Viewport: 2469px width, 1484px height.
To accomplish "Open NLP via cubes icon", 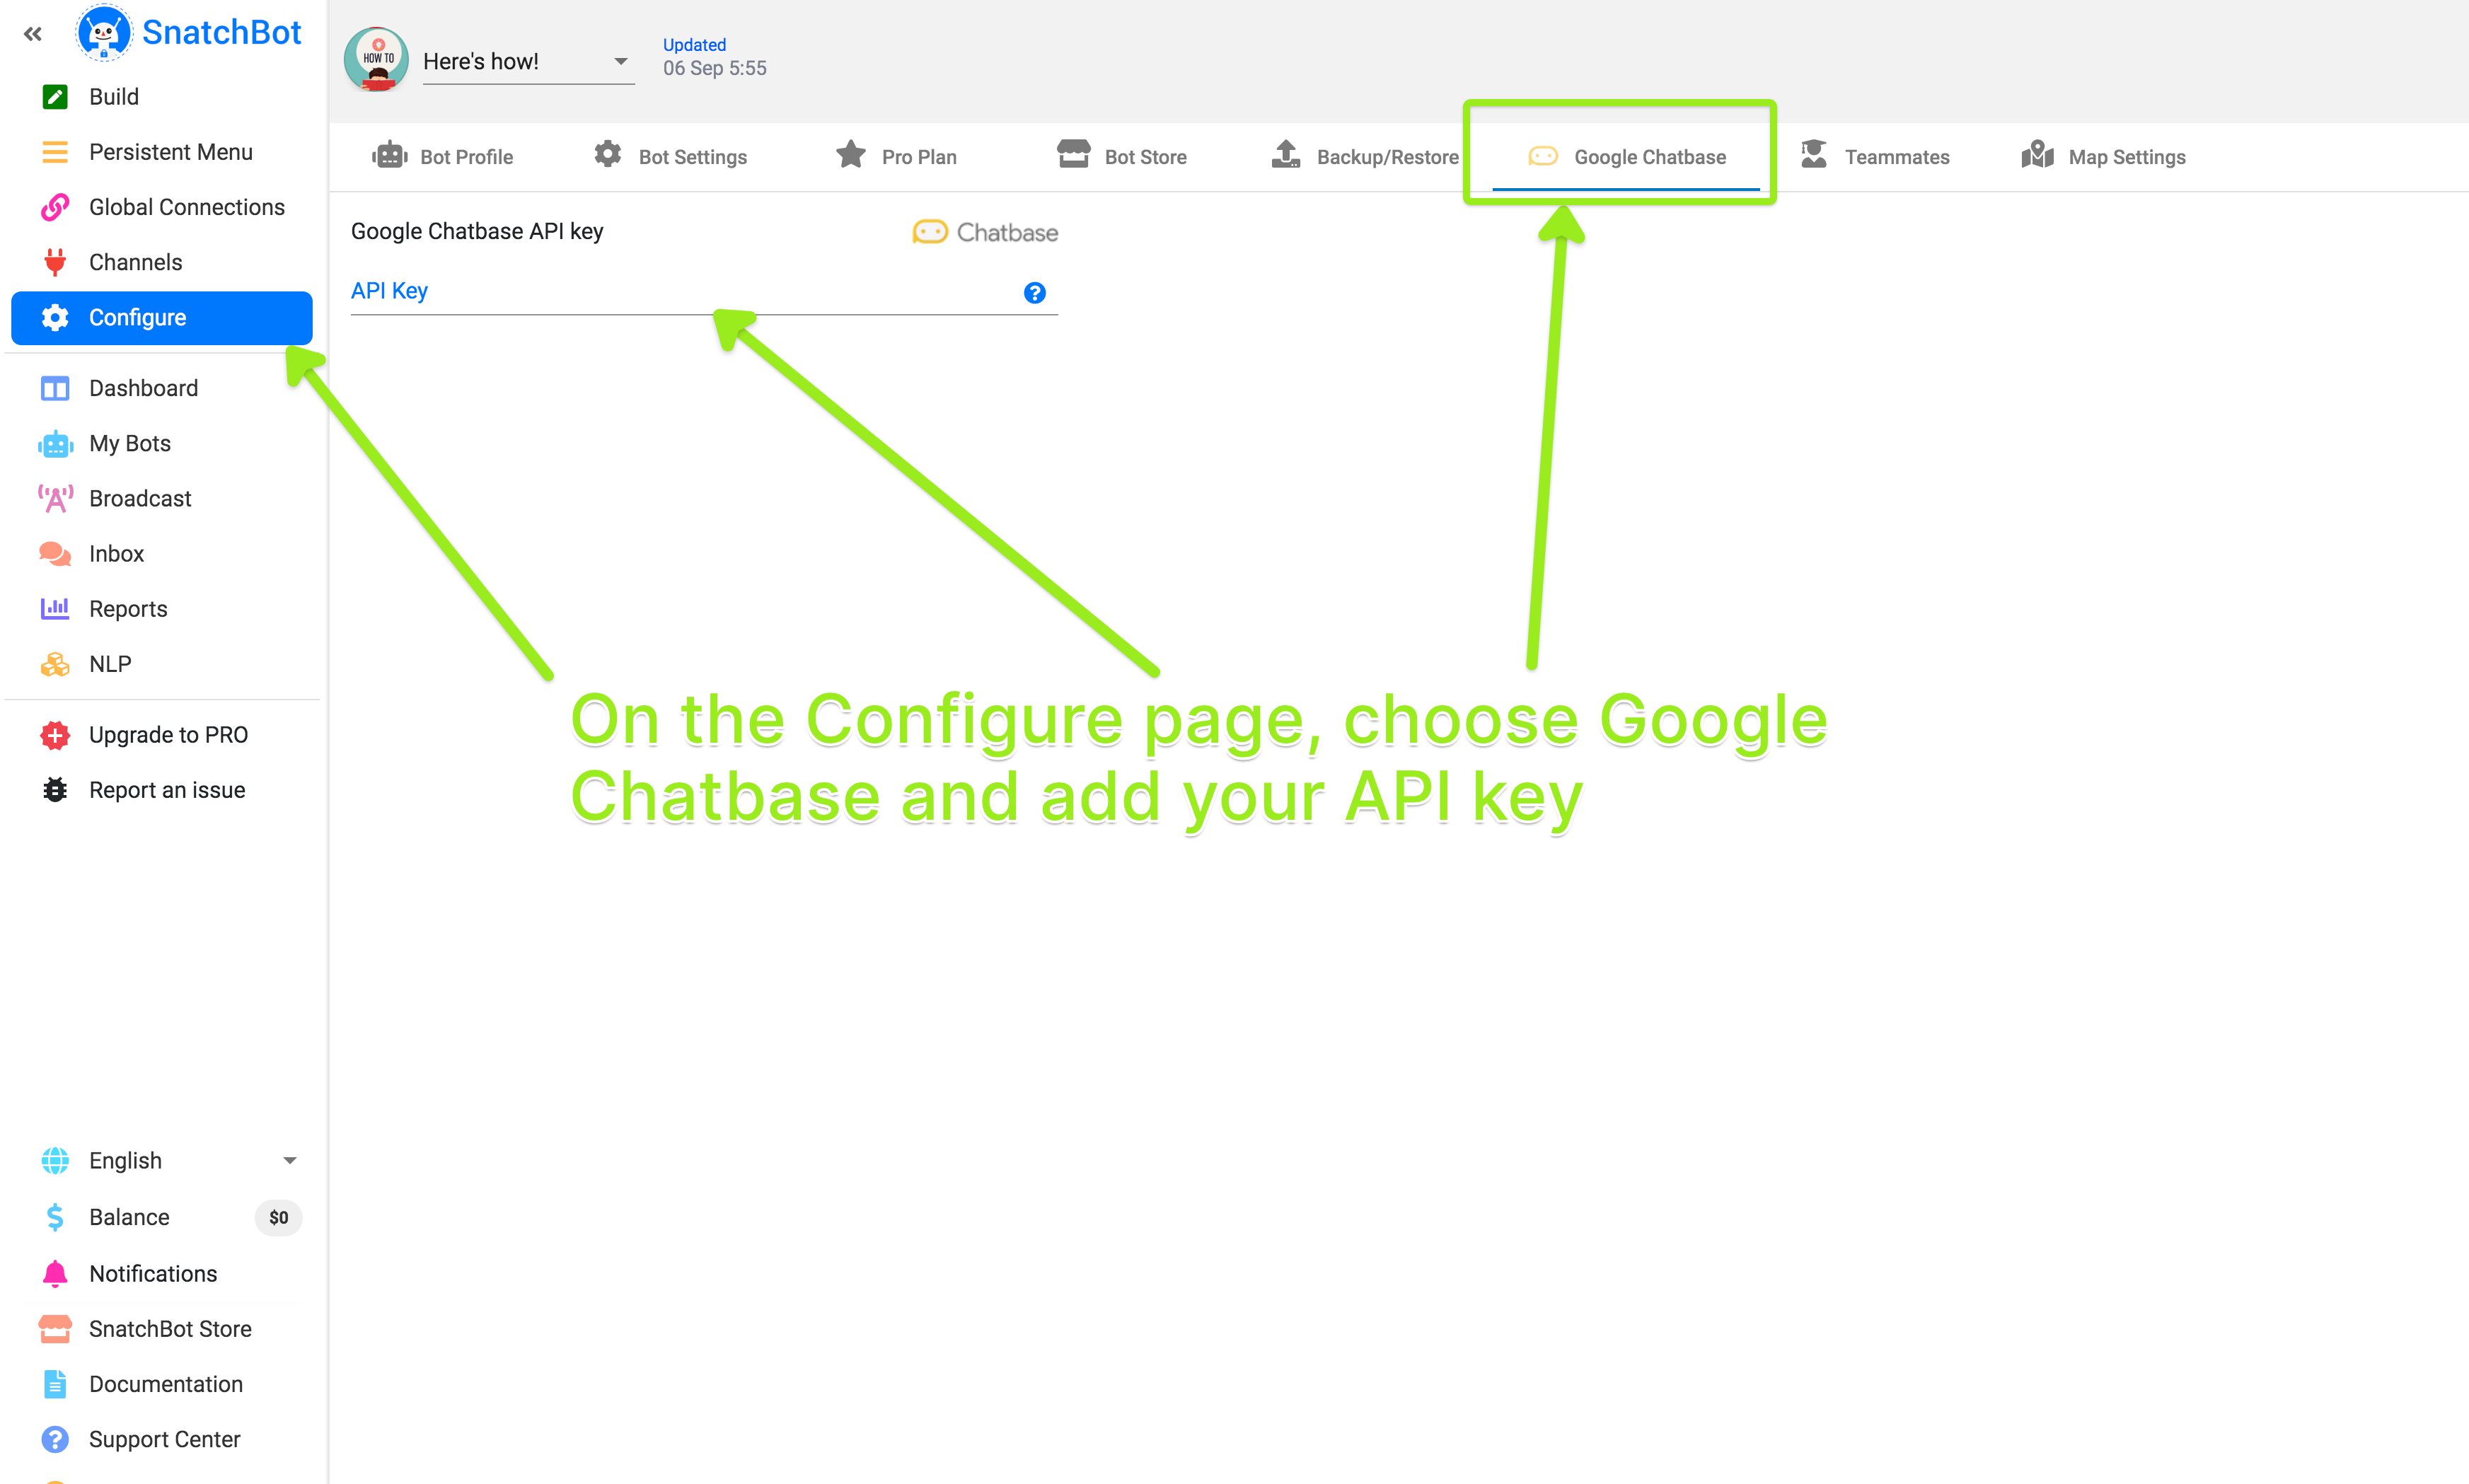I will coord(55,664).
